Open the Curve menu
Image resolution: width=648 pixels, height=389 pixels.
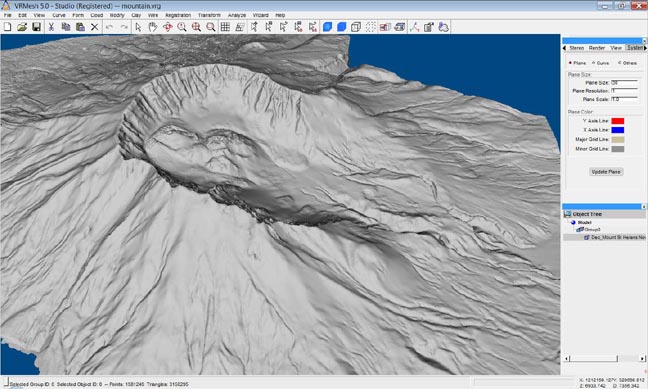tap(59, 15)
